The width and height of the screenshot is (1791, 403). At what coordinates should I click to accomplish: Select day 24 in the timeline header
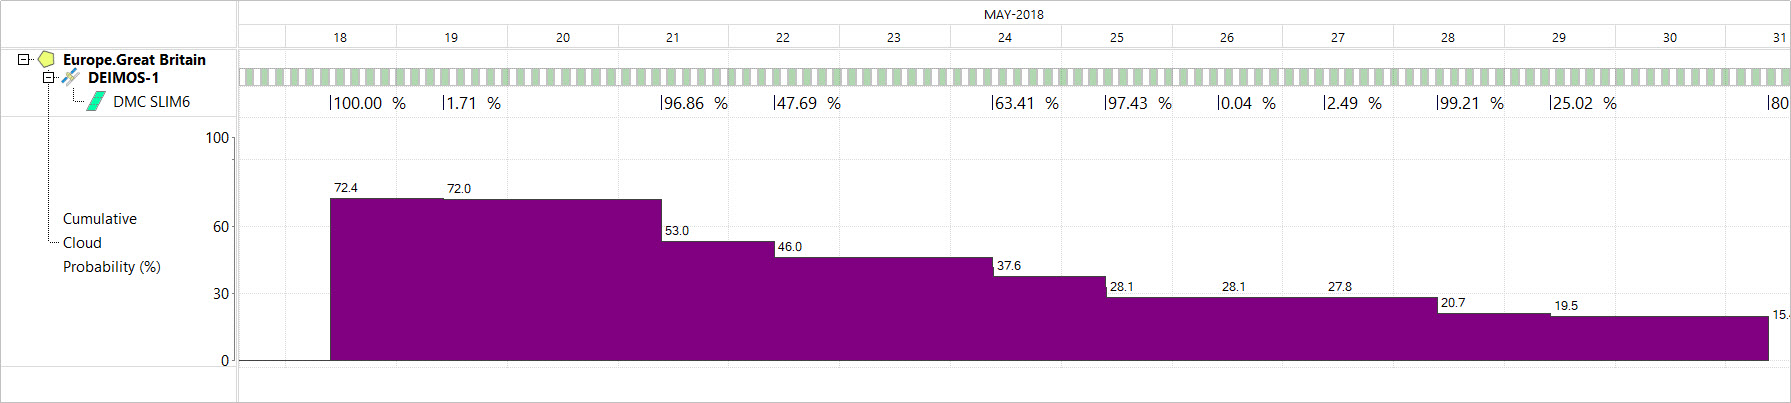1004,37
